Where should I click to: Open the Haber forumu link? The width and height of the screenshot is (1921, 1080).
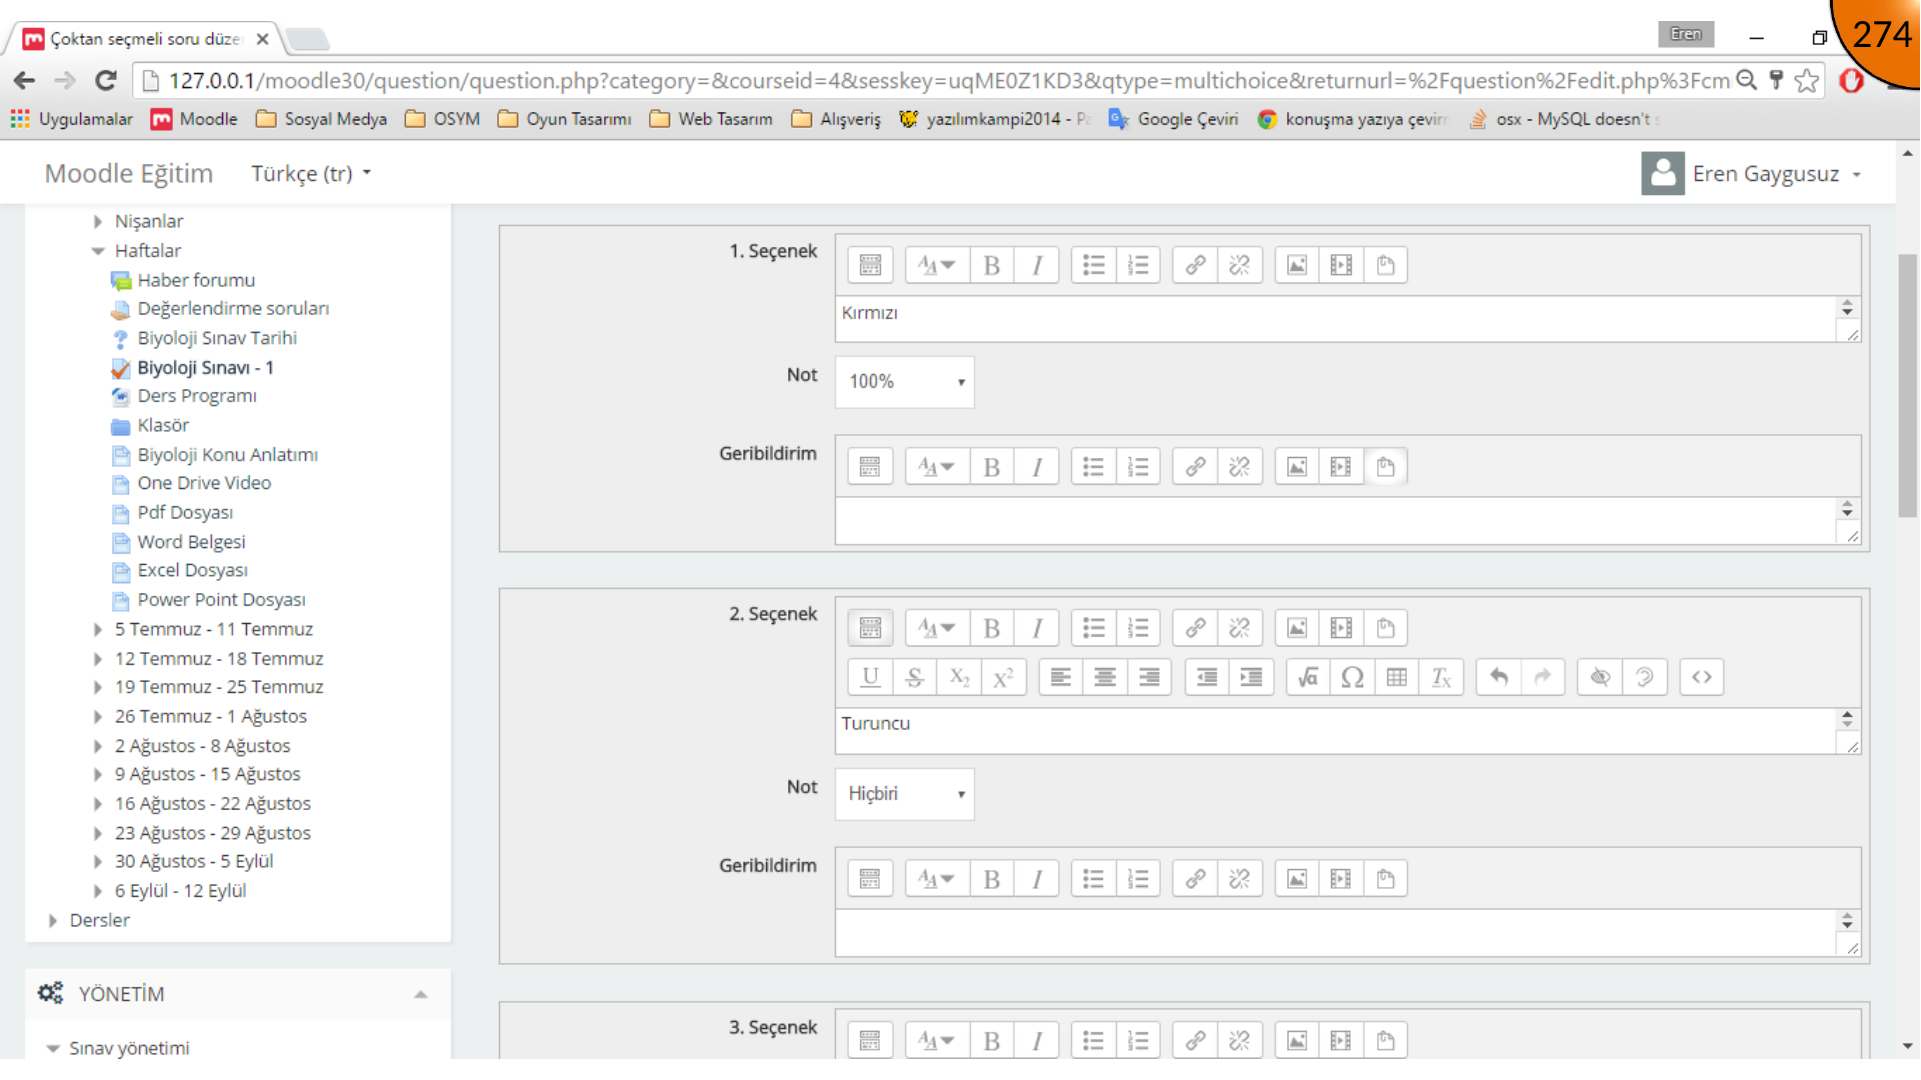click(196, 280)
